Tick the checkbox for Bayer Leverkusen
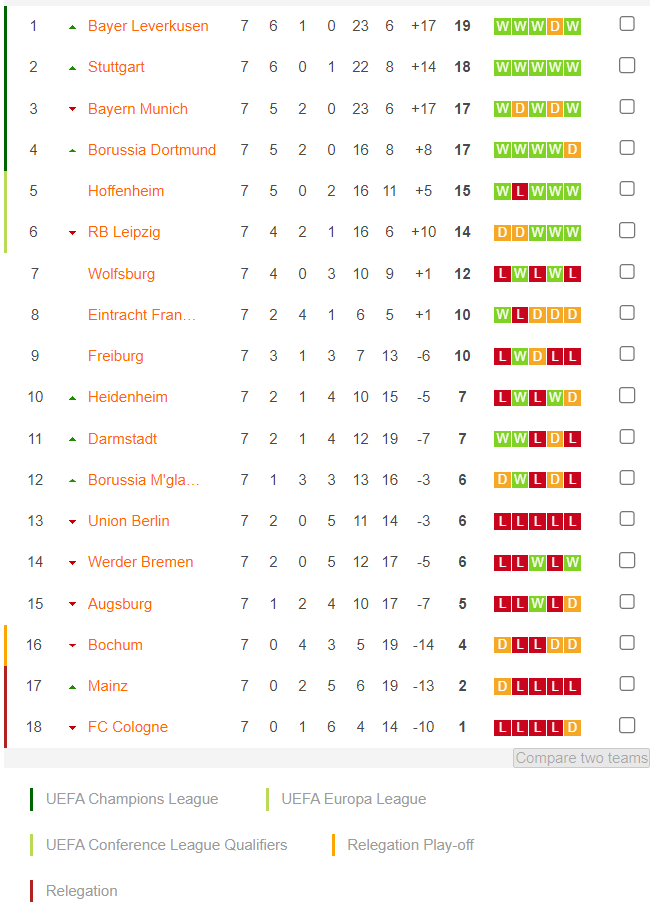The height and width of the screenshot is (918, 662). click(627, 24)
